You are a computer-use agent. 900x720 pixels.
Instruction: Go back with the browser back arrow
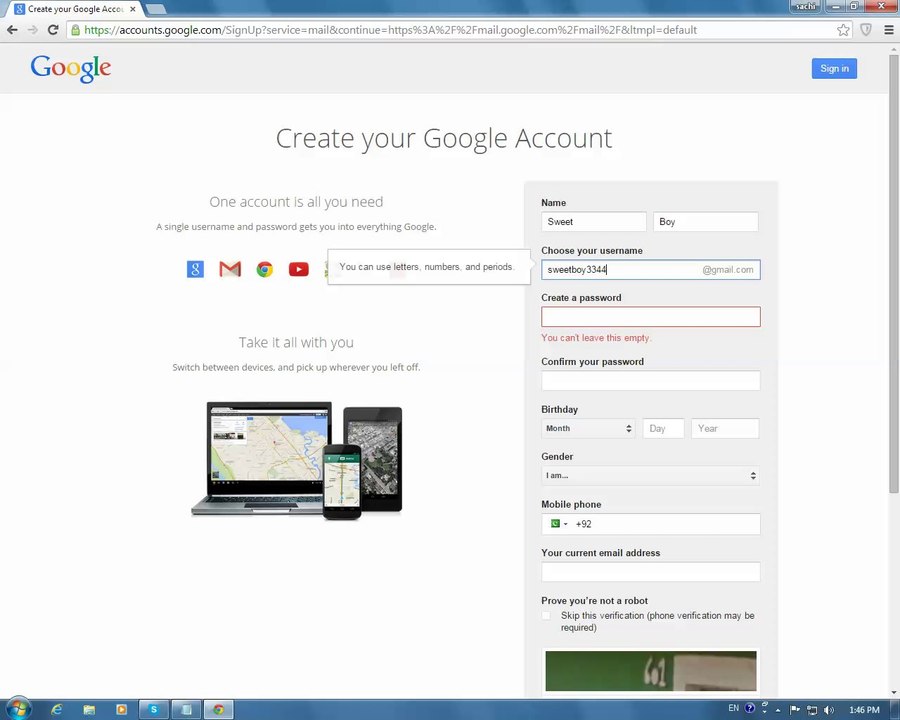click(x=12, y=30)
